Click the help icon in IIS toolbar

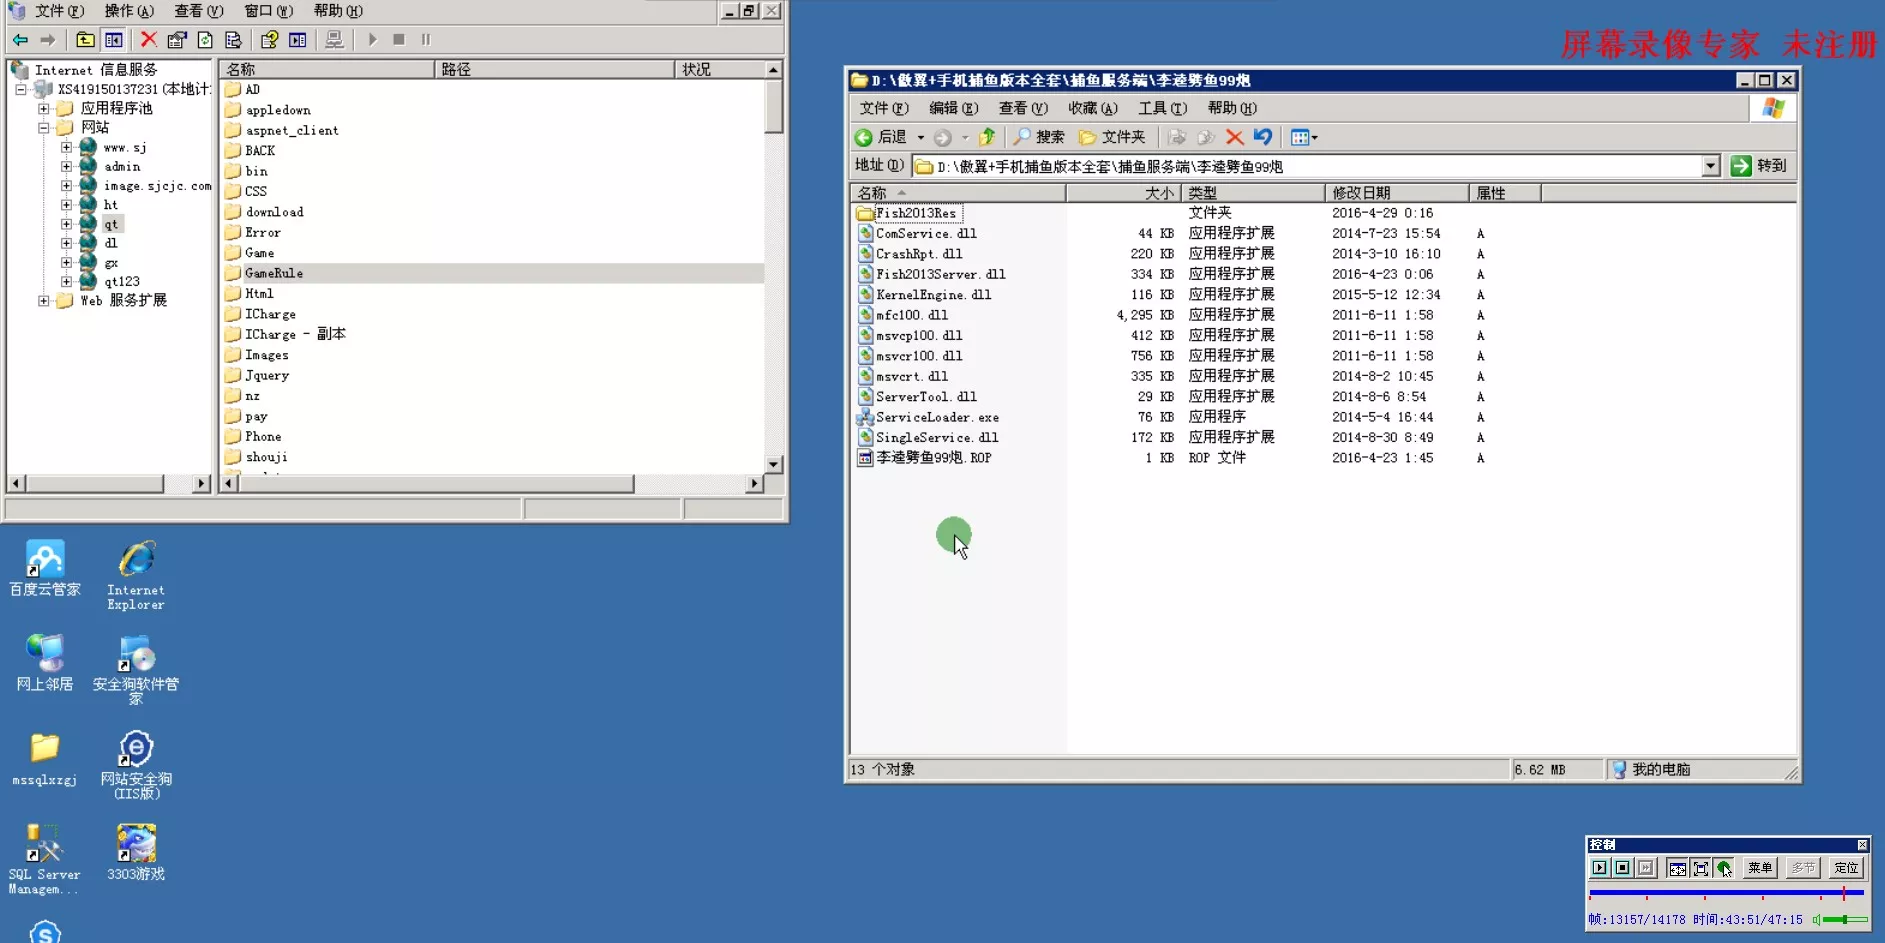tap(269, 39)
